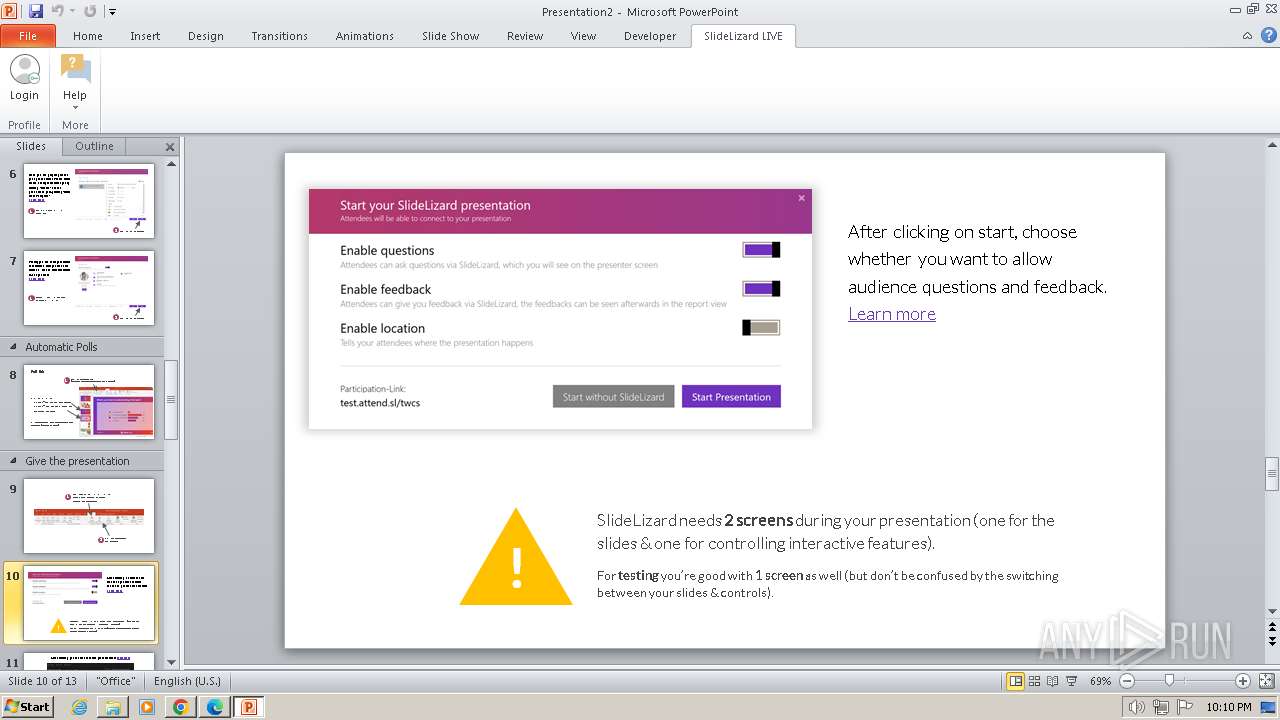This screenshot has height=720, width=1280.
Task: Click the zoom slider handle
Action: pyautogui.click(x=1169, y=681)
